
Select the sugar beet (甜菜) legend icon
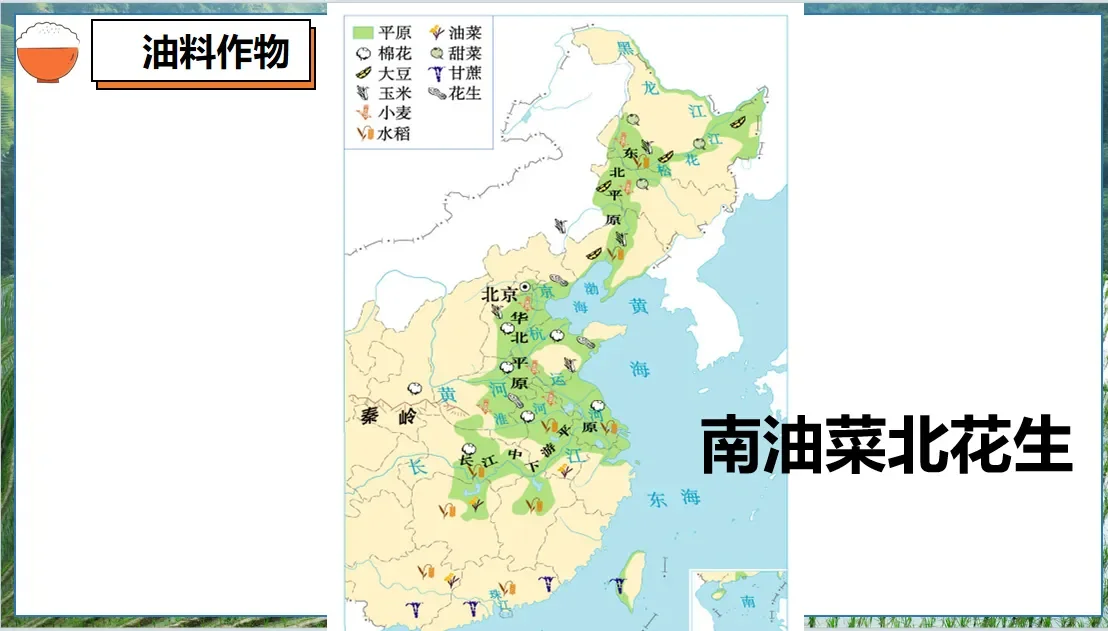437,52
